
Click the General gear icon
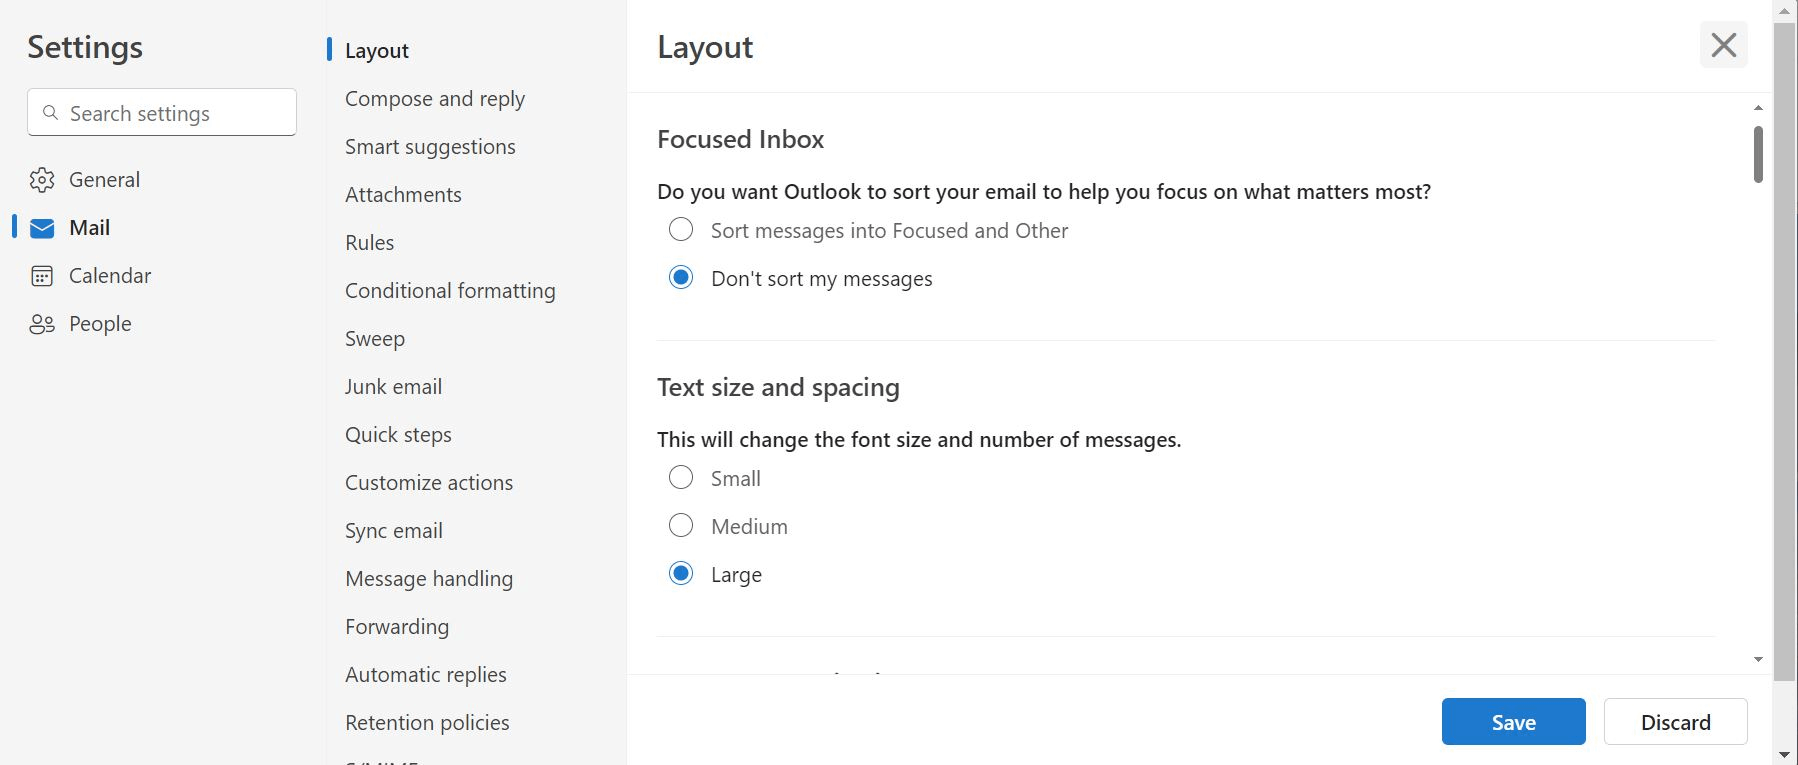(42, 180)
